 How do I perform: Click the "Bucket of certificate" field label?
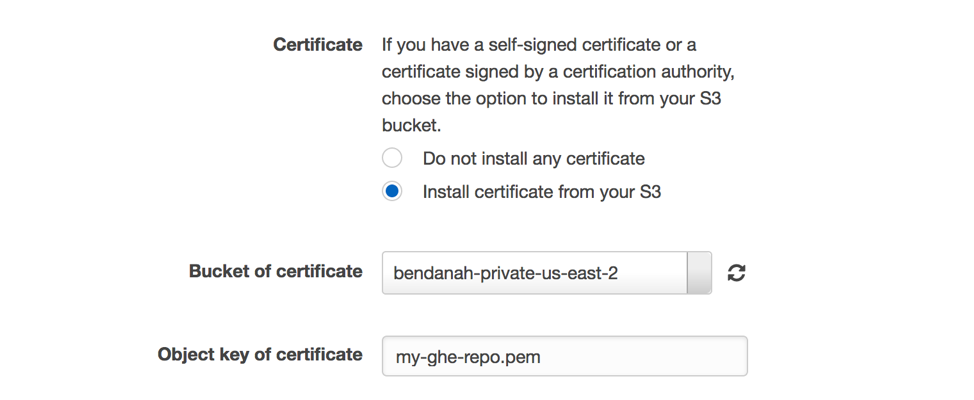pos(275,271)
